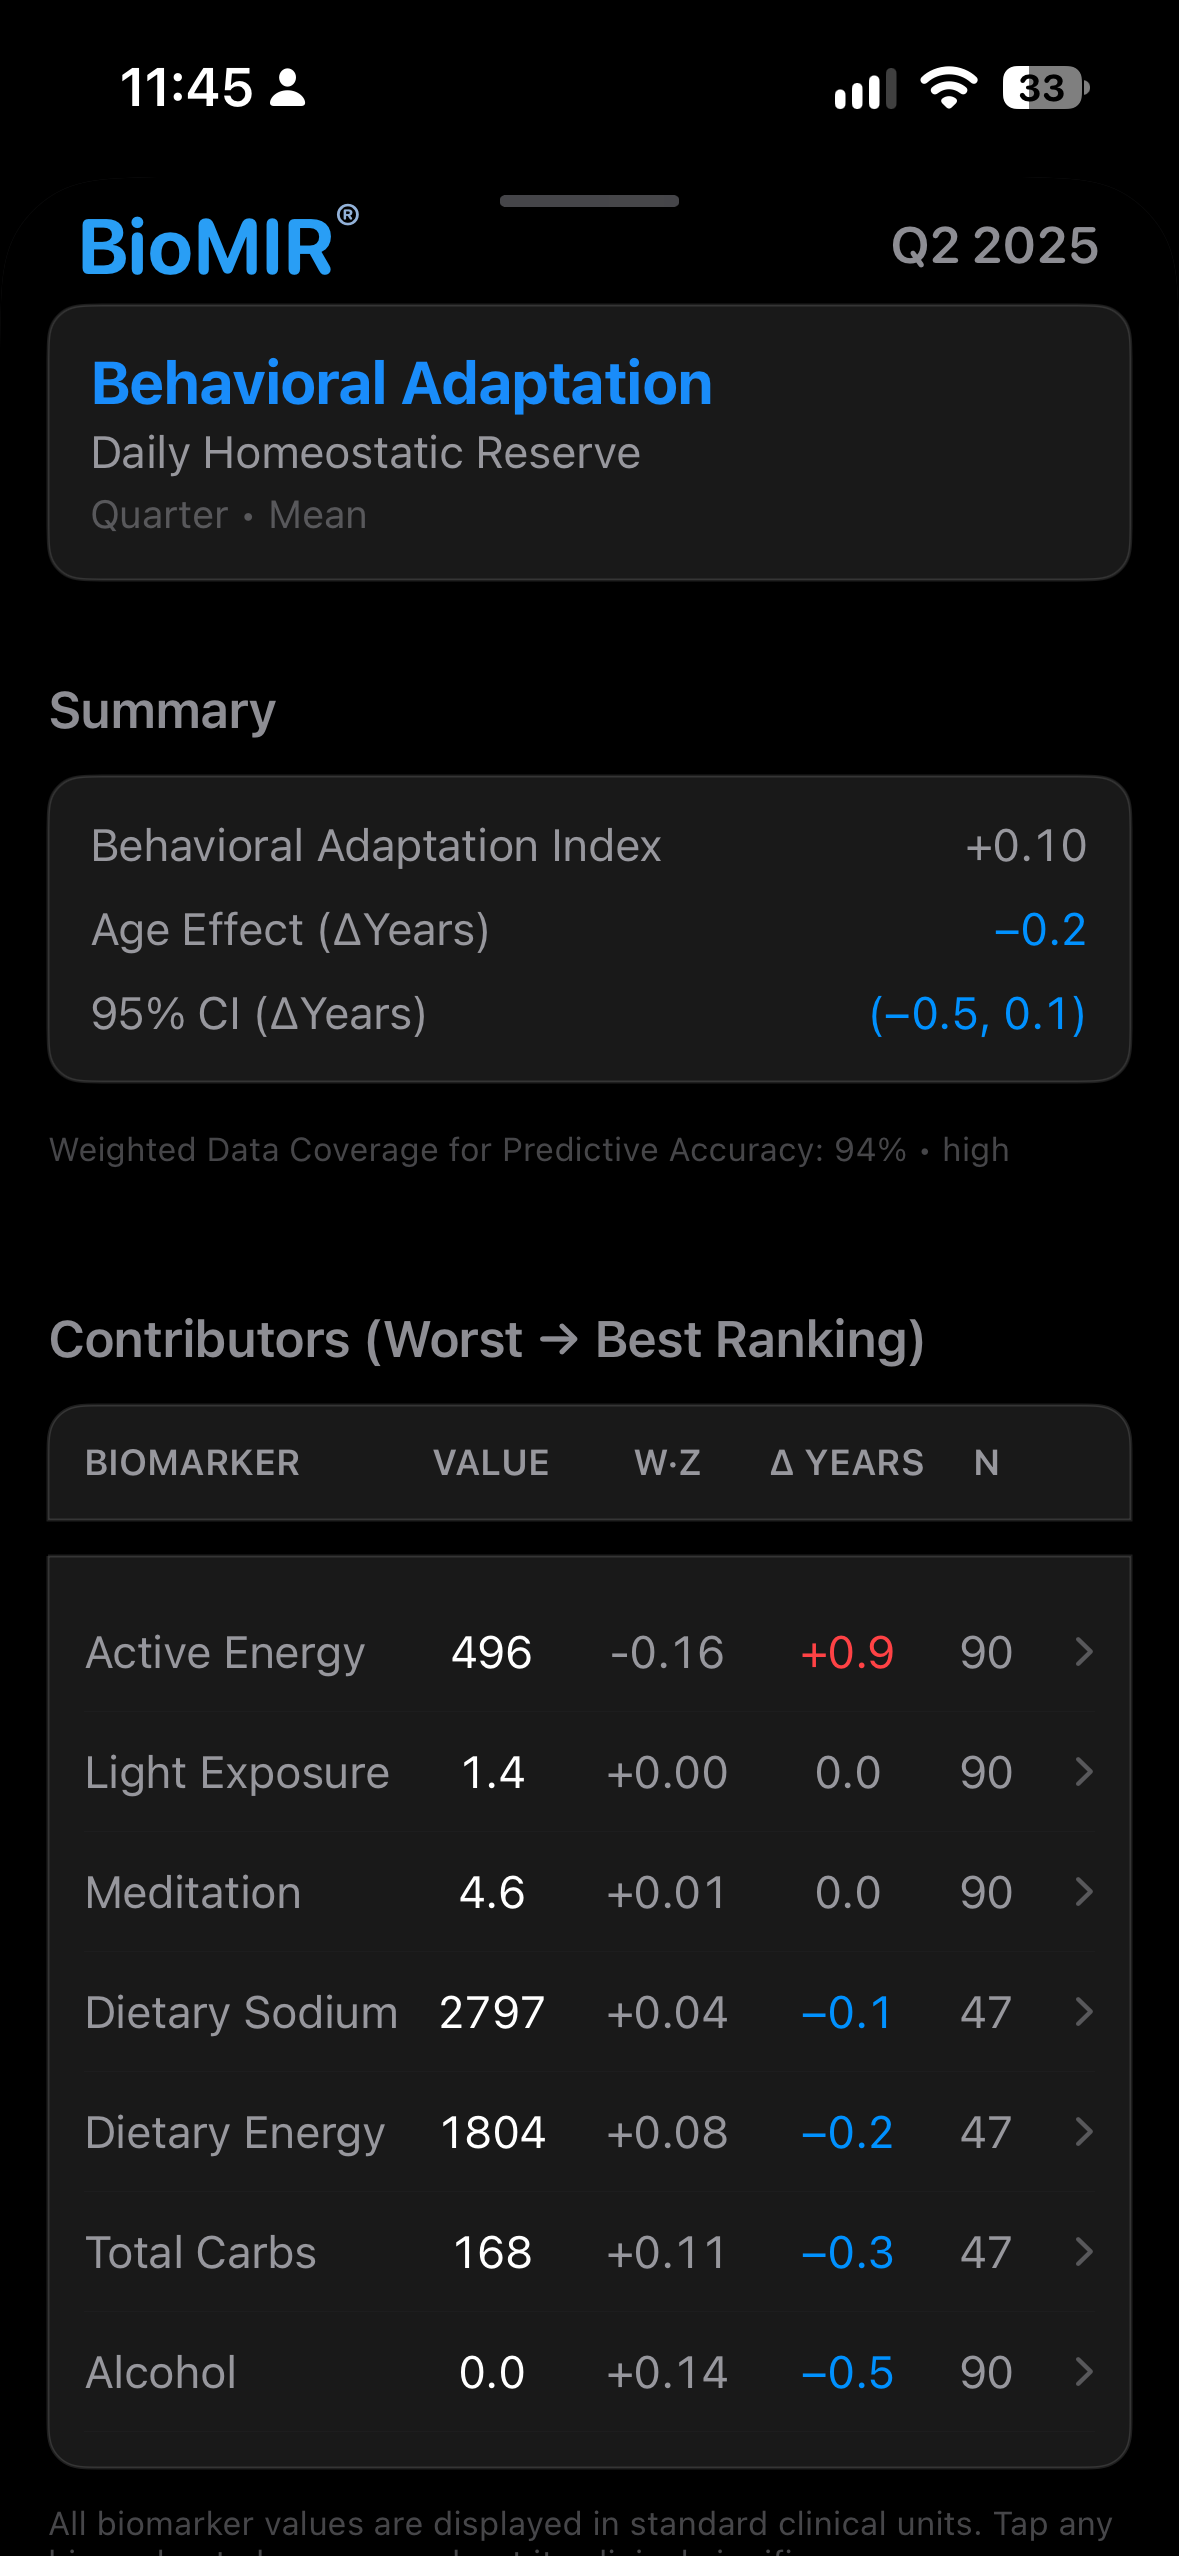Open the Dietary Sodium details chevron
Image resolution: width=1179 pixels, height=2556 pixels.
pos(1084,2012)
